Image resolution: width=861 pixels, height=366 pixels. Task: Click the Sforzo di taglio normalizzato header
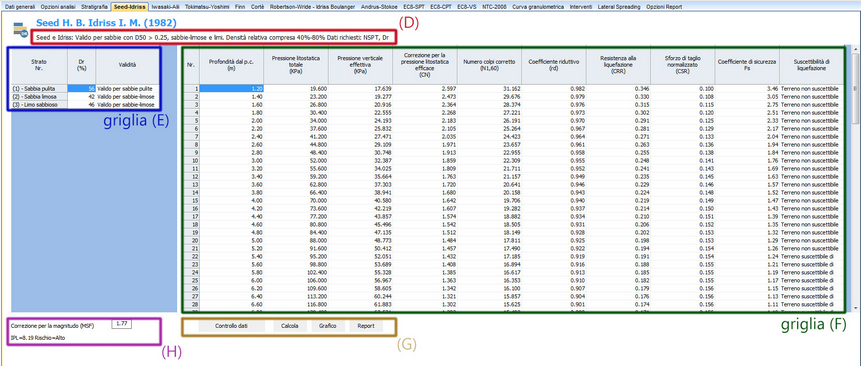(683, 65)
